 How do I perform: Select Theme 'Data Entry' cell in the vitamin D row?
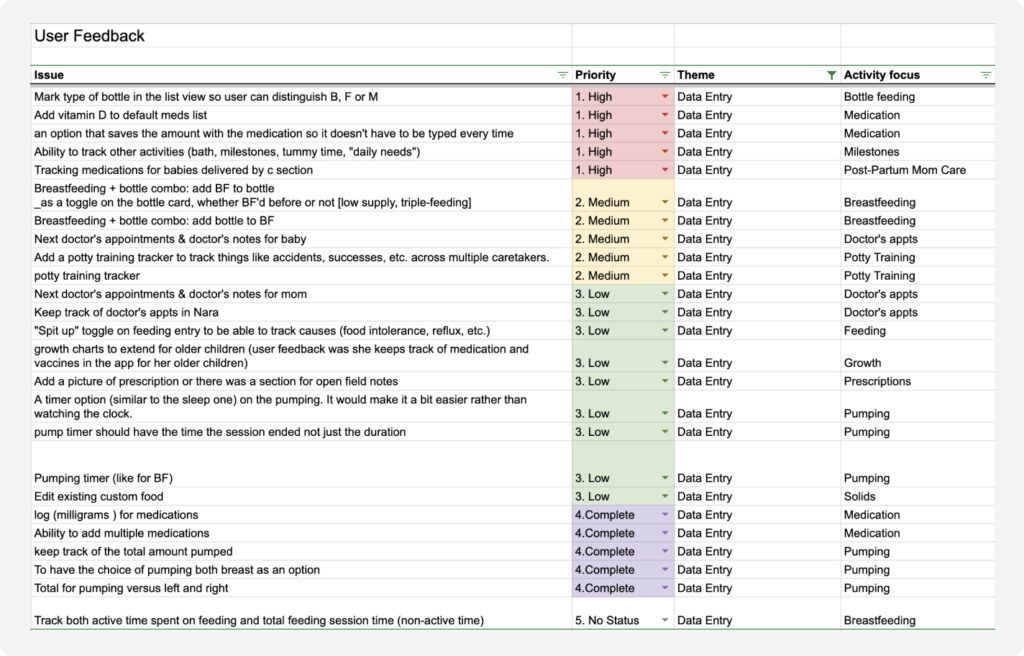[x=758, y=115]
